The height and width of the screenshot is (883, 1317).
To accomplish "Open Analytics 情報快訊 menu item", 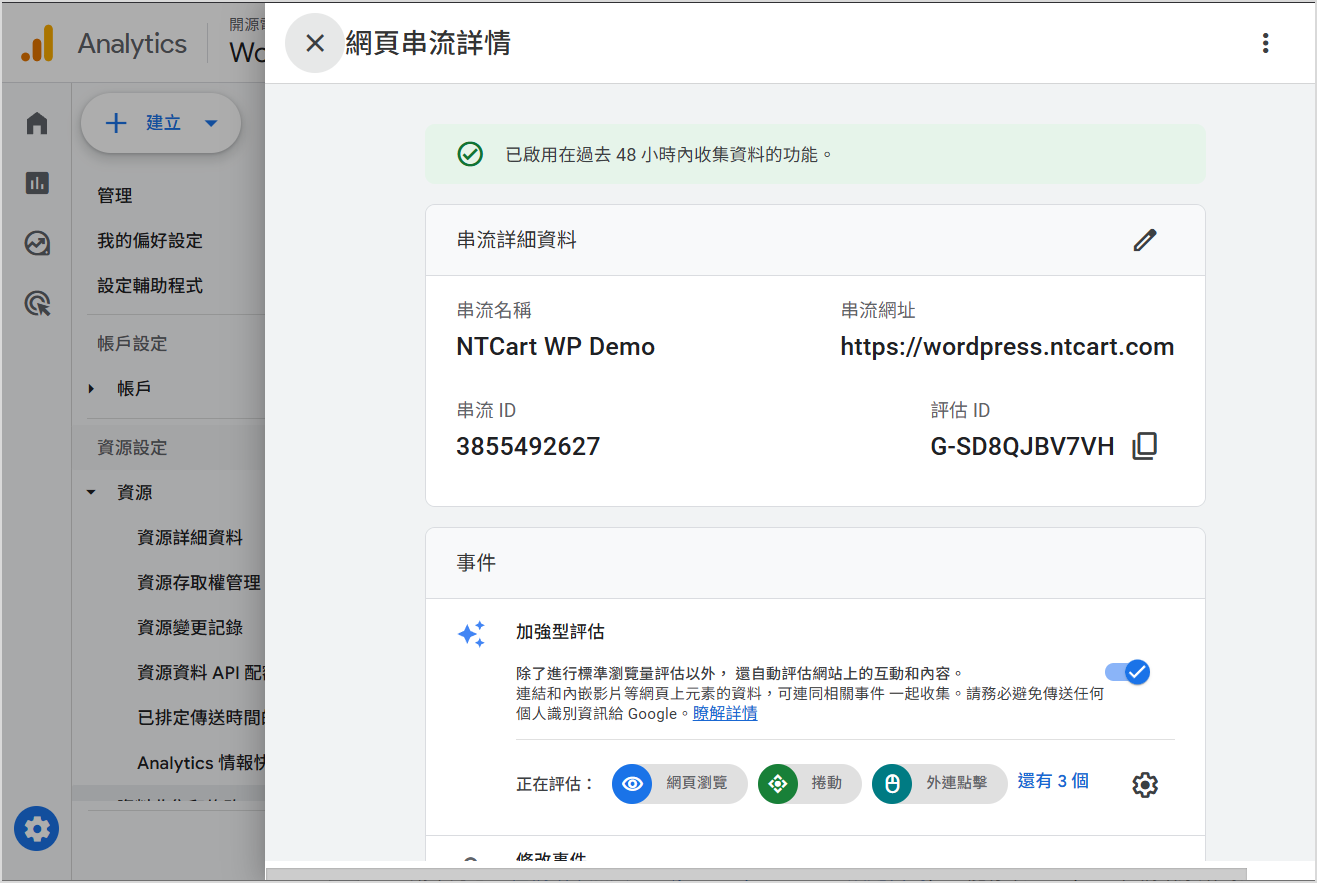I will (x=201, y=763).
